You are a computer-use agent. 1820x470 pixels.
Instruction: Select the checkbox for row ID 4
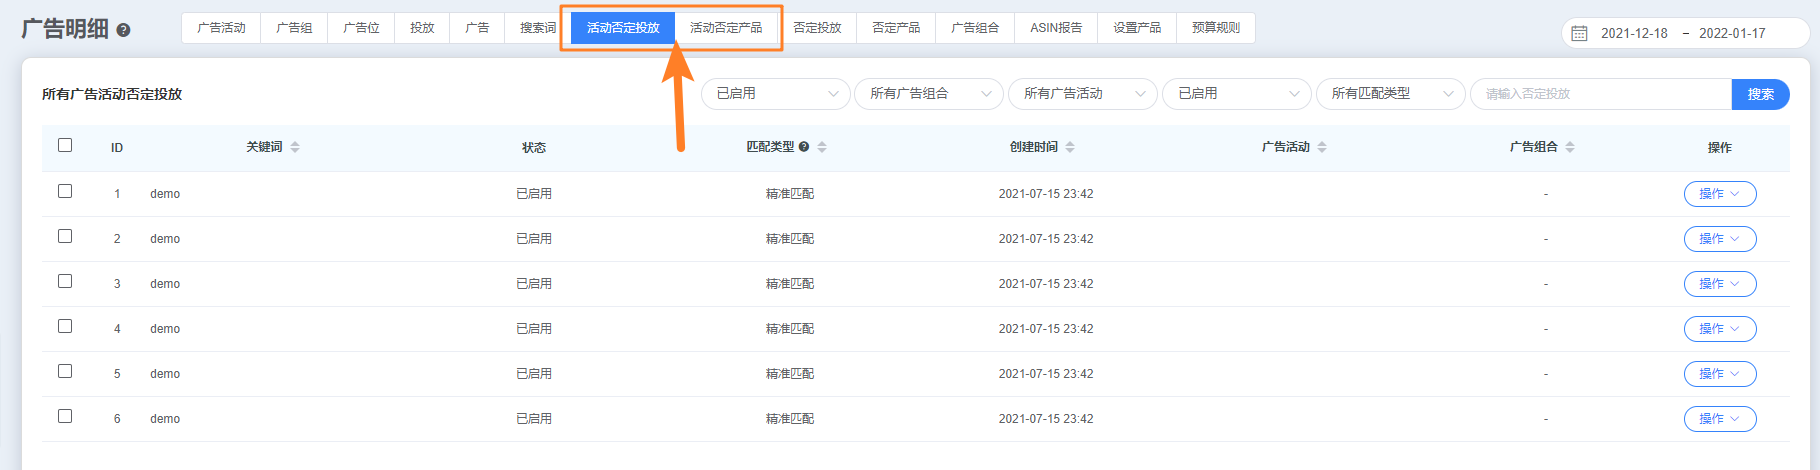tap(65, 326)
